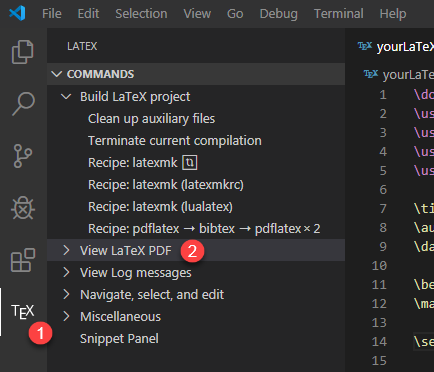Open the Edit menu
434x372 pixels.
[x=88, y=14]
